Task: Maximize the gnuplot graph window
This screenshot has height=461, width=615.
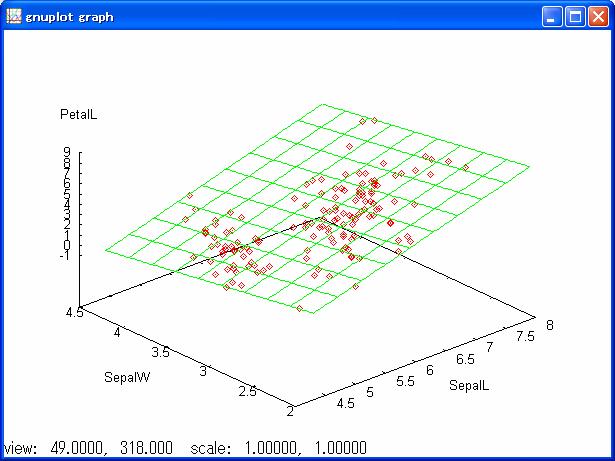Action: [x=575, y=16]
